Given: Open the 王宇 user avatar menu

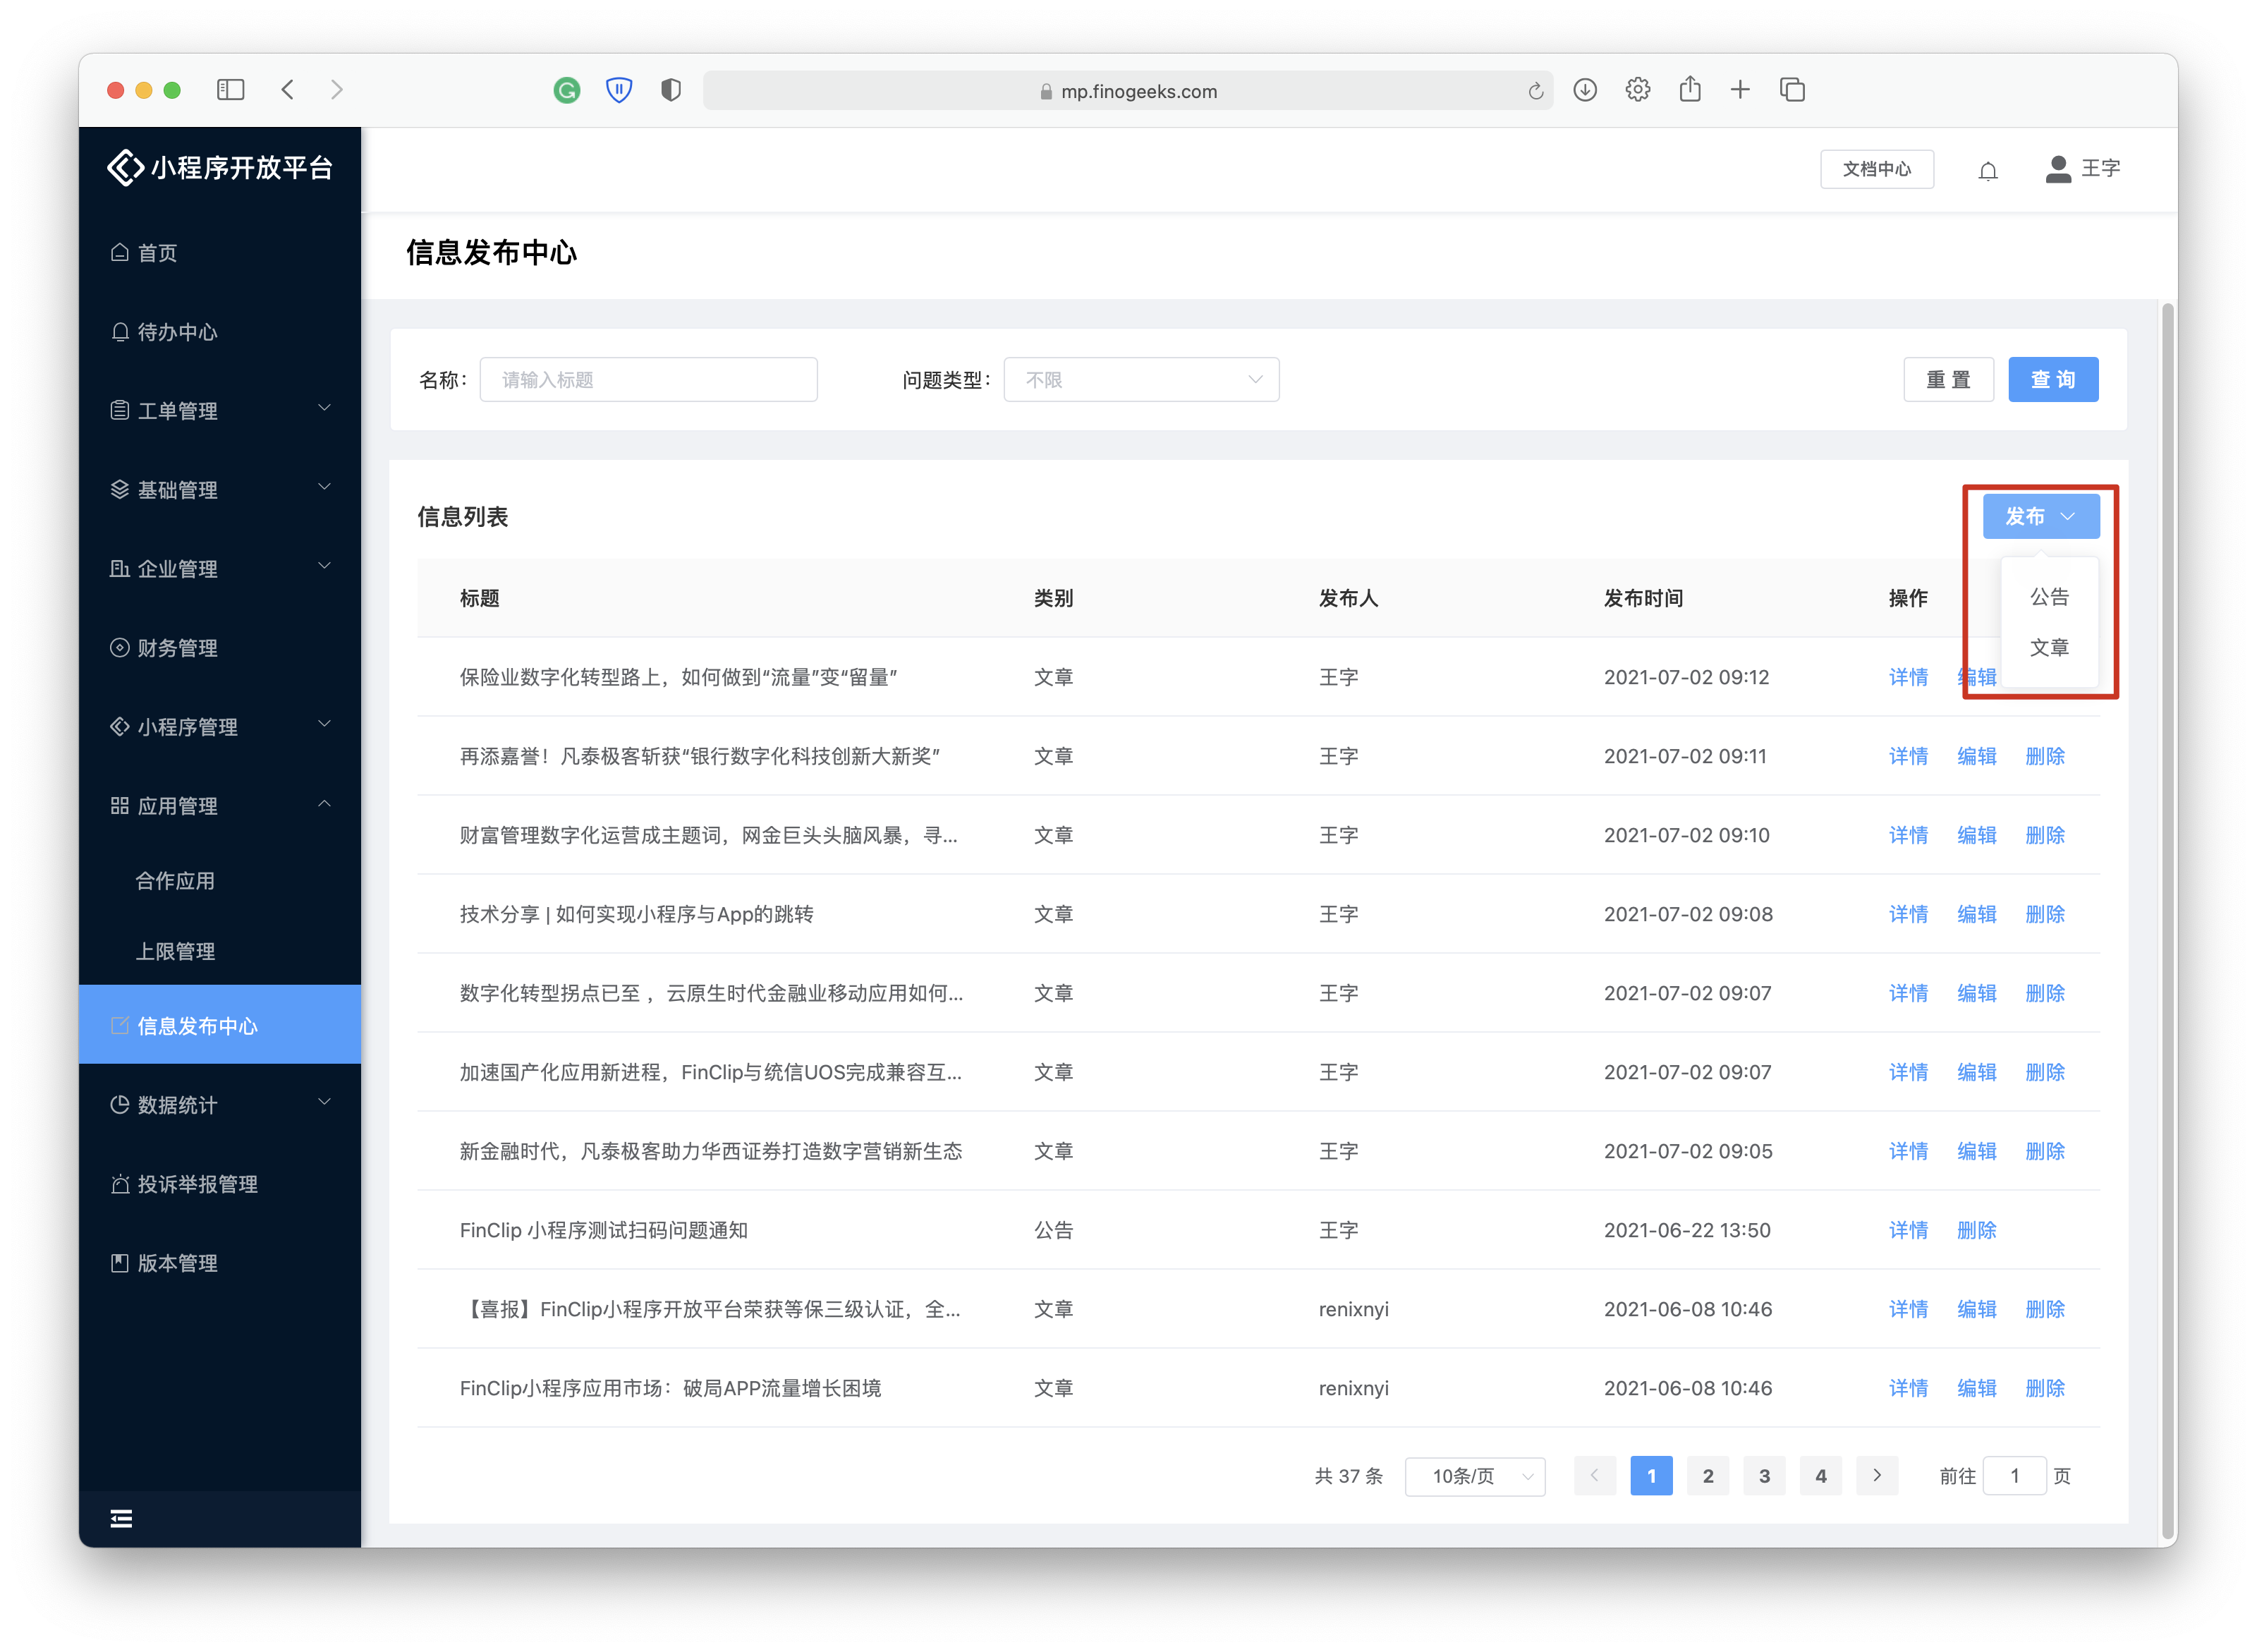Looking at the screenshot, I should click(x=2084, y=169).
